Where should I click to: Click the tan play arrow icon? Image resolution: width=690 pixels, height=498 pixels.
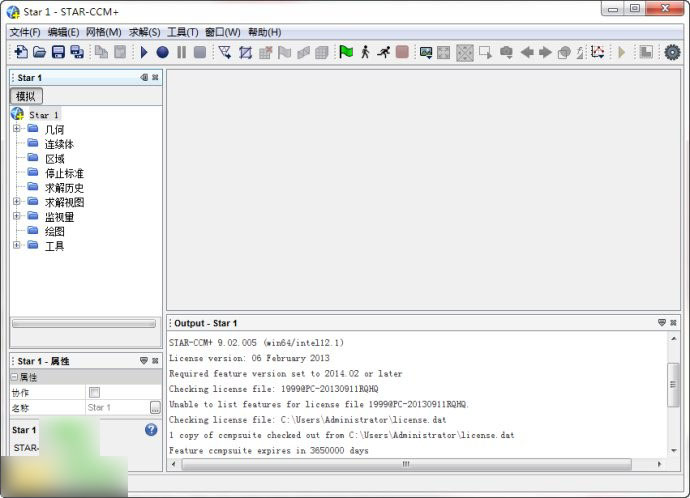coord(621,52)
